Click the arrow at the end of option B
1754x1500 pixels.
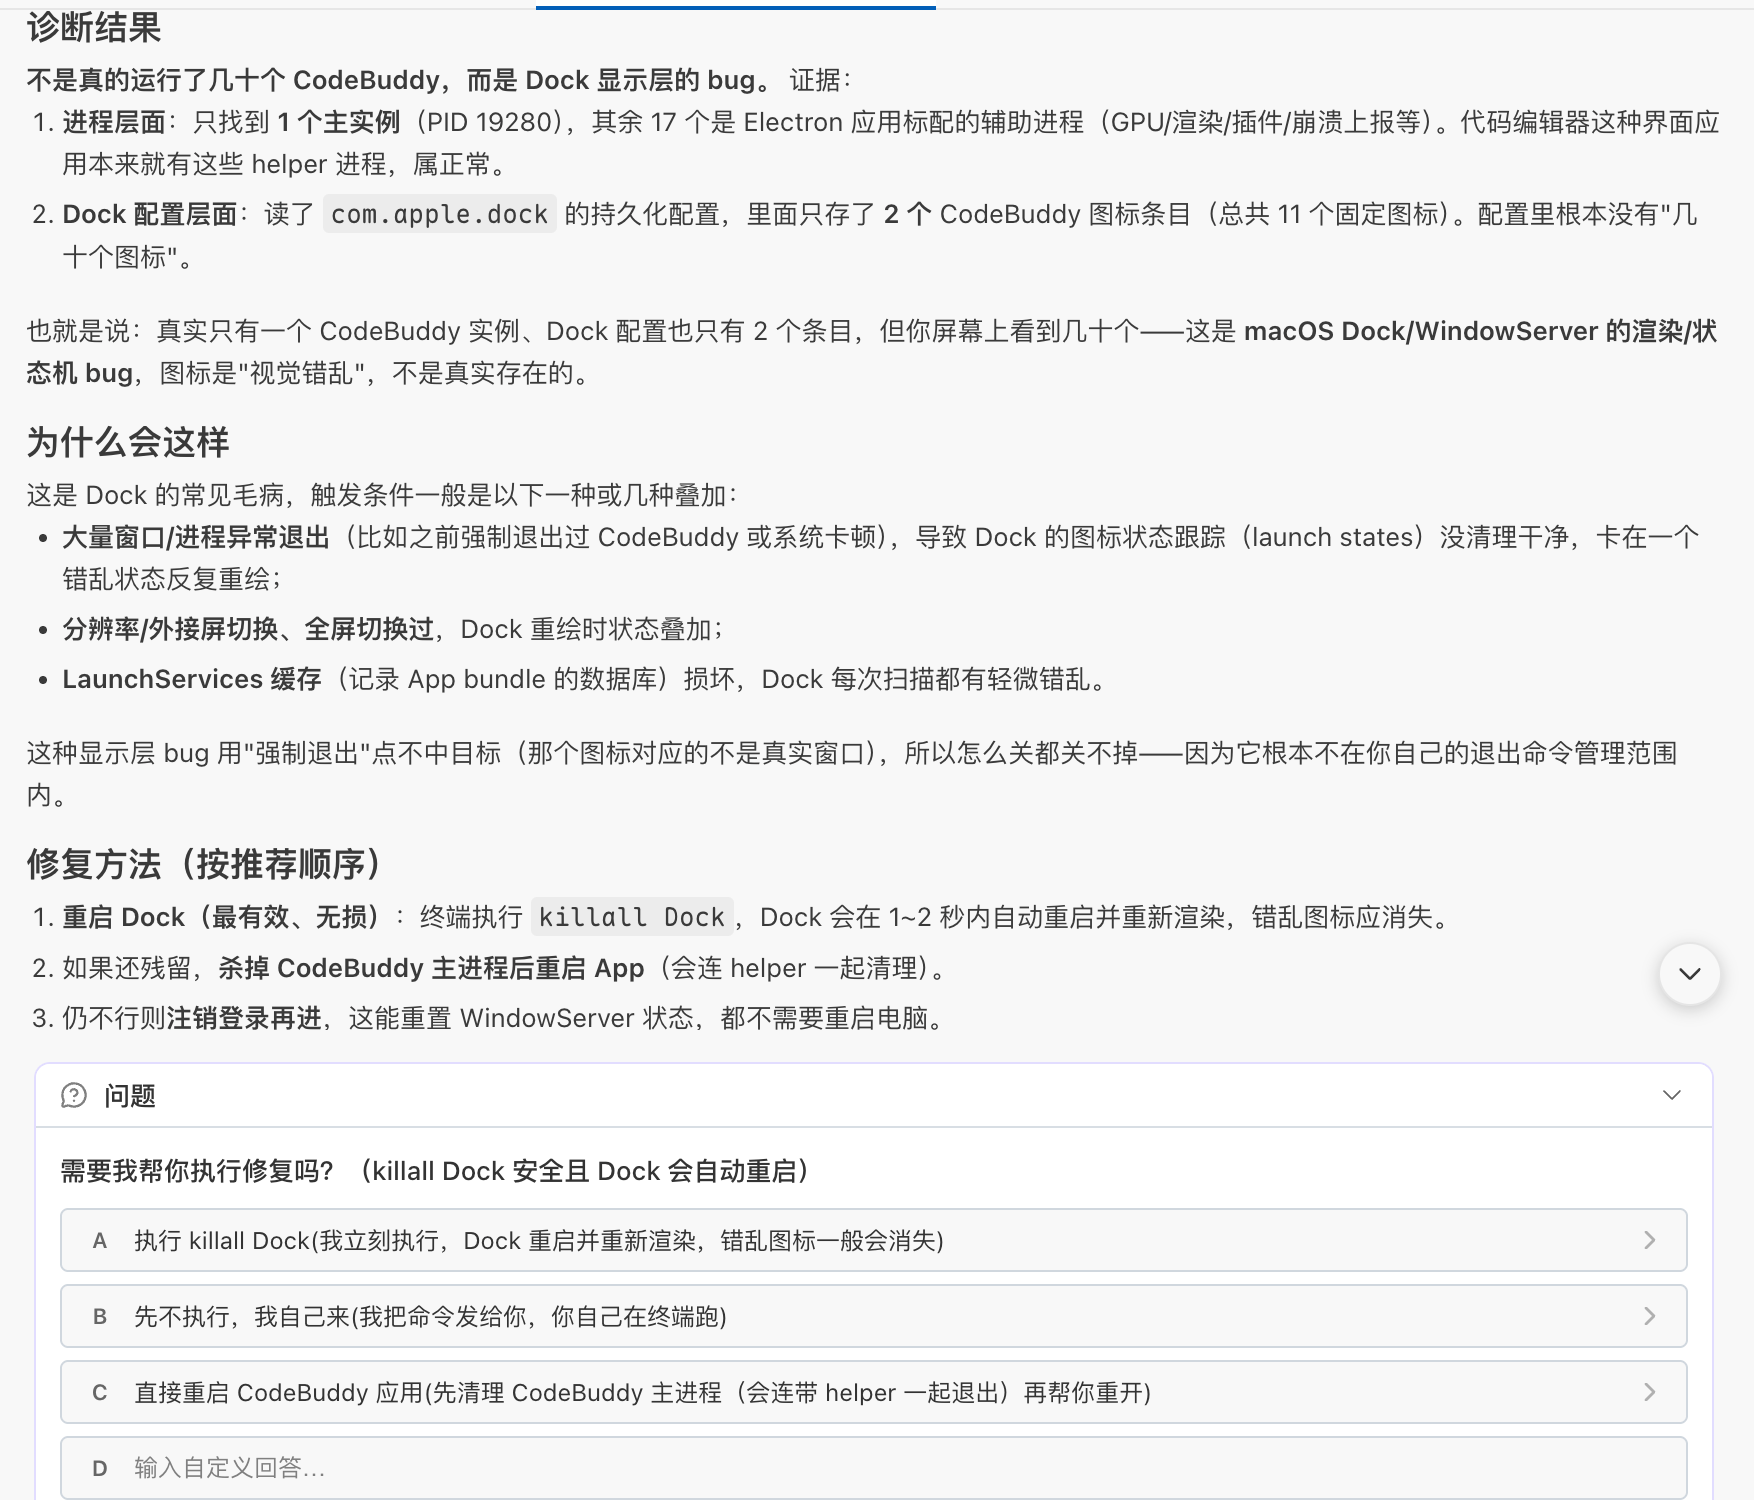tap(1650, 1316)
